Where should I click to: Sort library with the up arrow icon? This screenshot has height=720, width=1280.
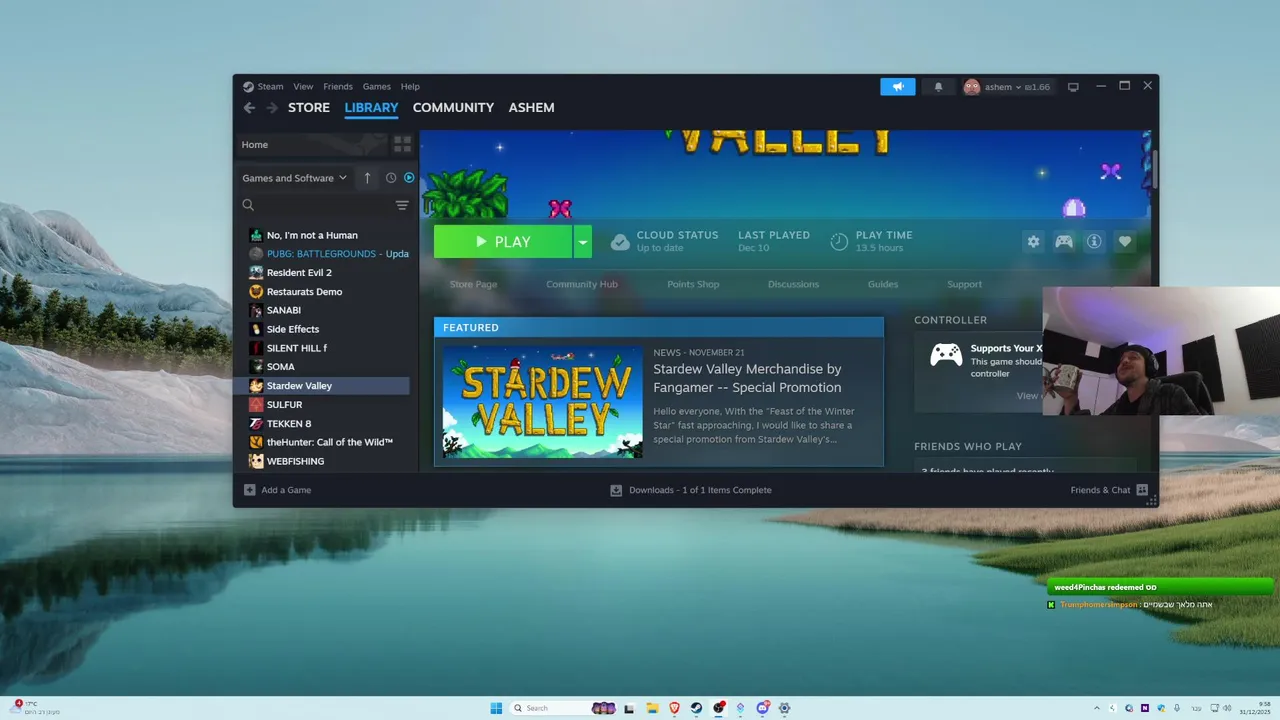coord(367,178)
